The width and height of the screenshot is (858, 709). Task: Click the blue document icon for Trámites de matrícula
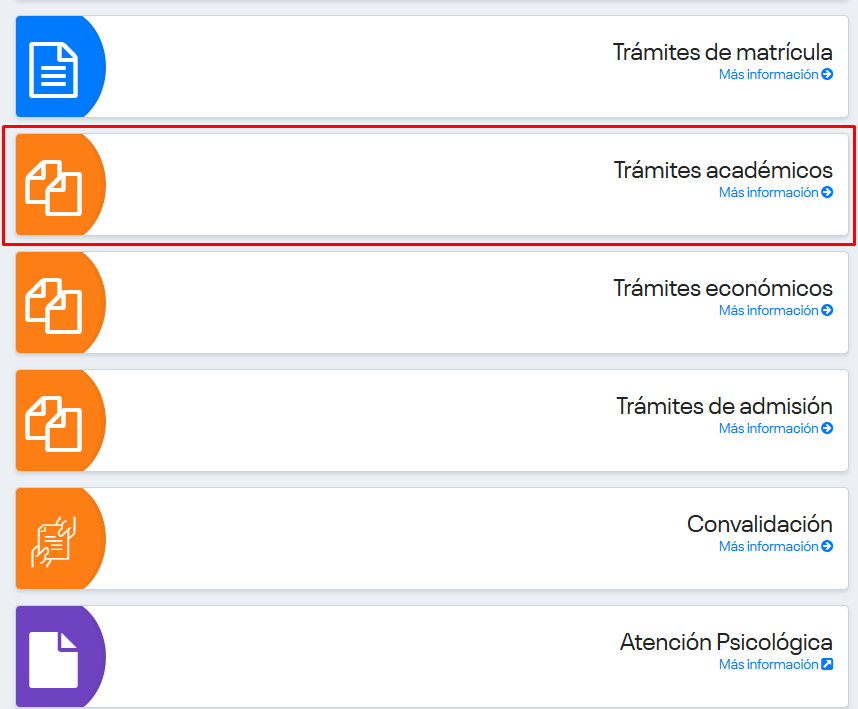pos(54,69)
